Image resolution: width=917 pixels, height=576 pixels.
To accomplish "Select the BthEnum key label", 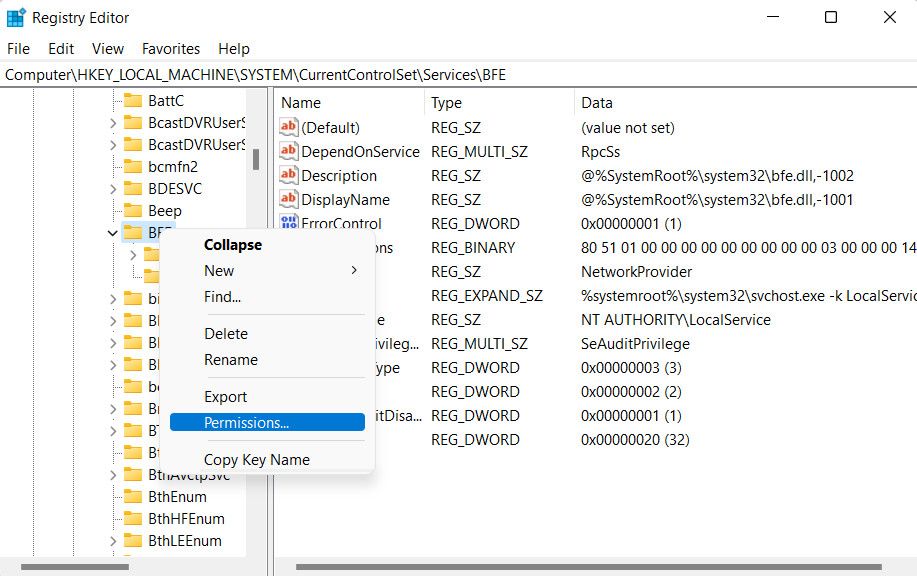I will click(177, 496).
